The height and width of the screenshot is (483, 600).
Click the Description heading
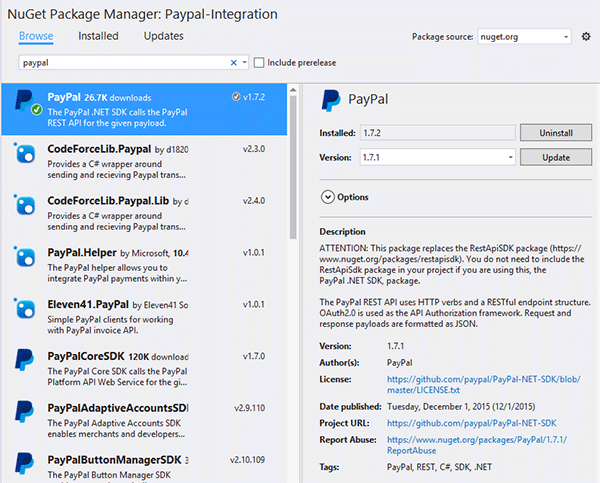coord(342,232)
